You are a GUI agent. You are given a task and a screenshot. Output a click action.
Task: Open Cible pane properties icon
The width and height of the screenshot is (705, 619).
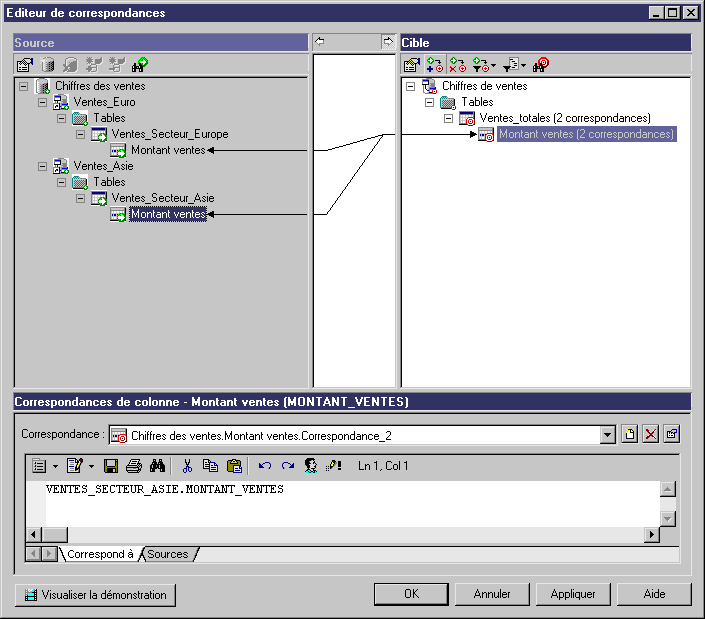[x=411, y=65]
